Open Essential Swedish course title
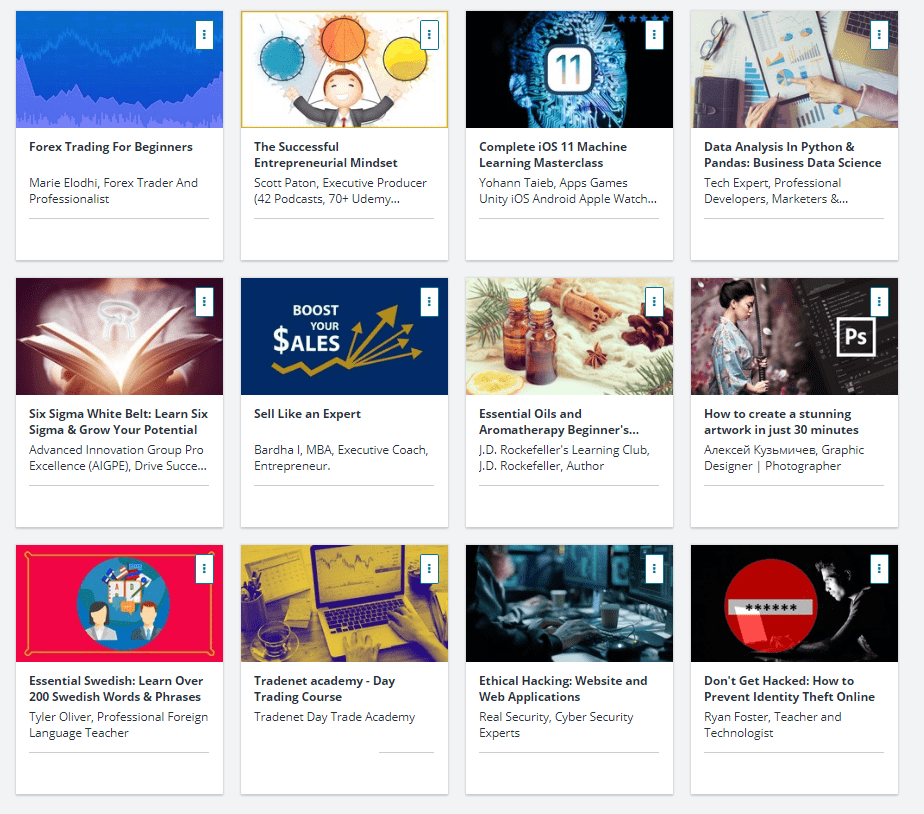 [116, 688]
